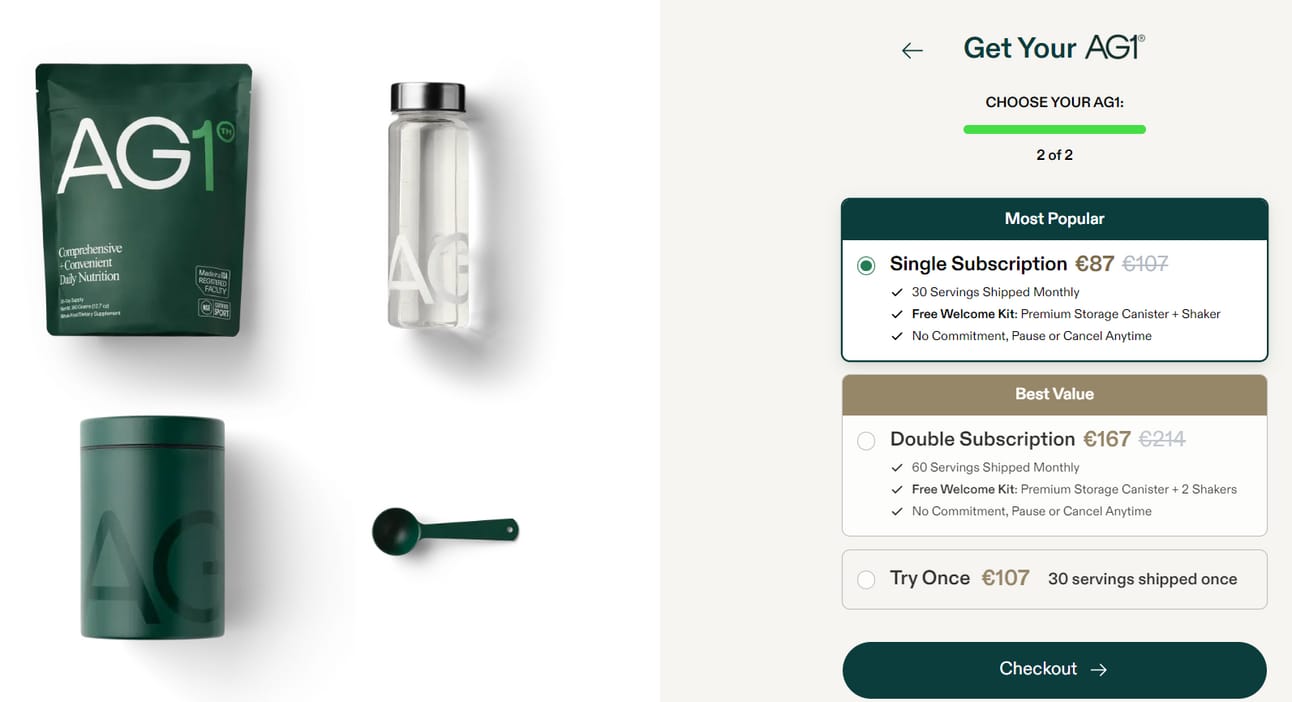The image size is (1292, 702).
Task: Click the 60 Servings Shipped Monthly checkmark
Action: [x=897, y=467]
